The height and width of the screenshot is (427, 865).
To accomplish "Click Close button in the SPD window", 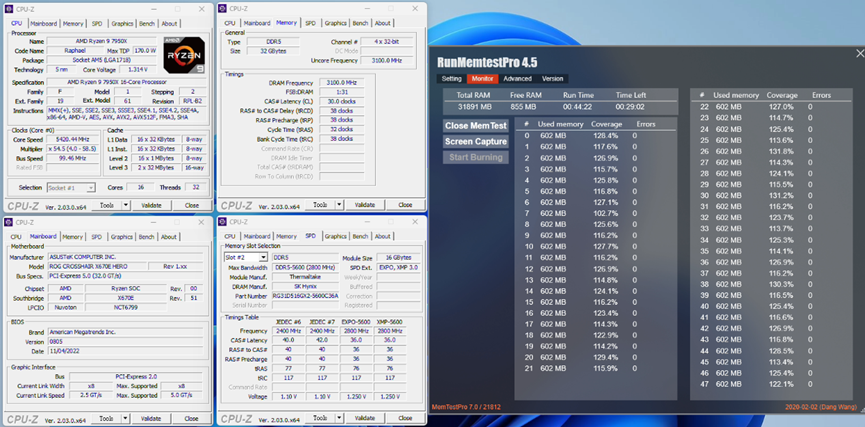I will 405,418.
